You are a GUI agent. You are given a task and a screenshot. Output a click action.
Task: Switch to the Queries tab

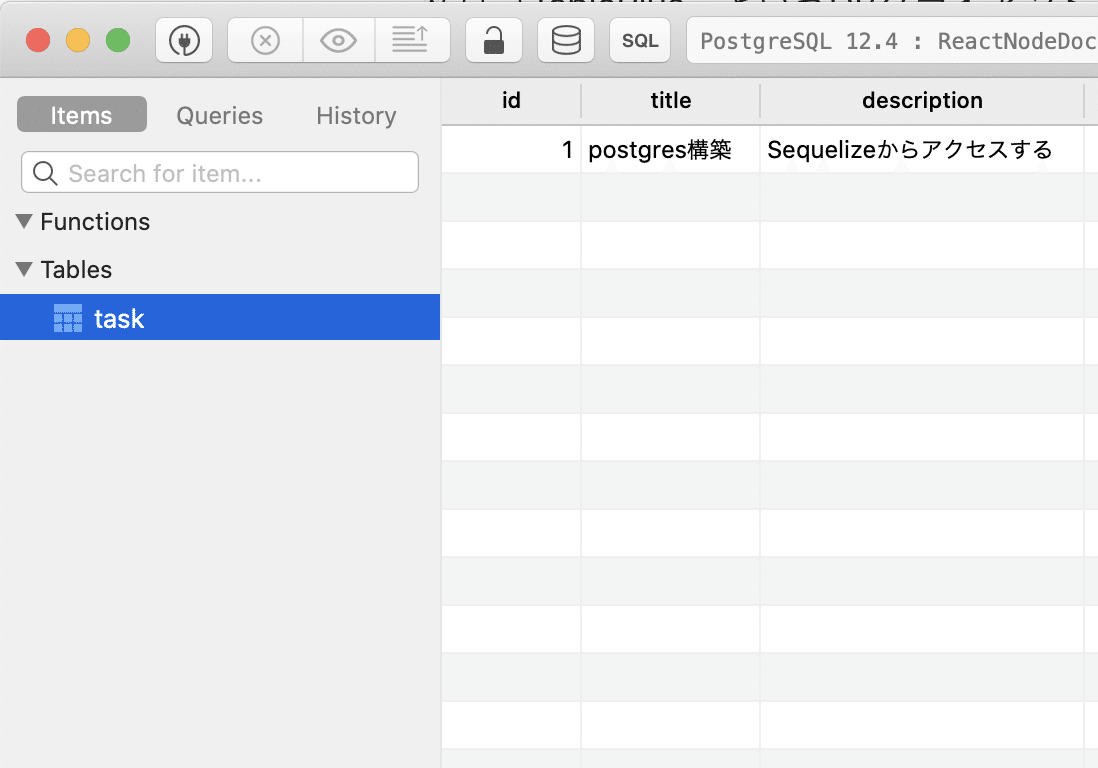tap(219, 115)
